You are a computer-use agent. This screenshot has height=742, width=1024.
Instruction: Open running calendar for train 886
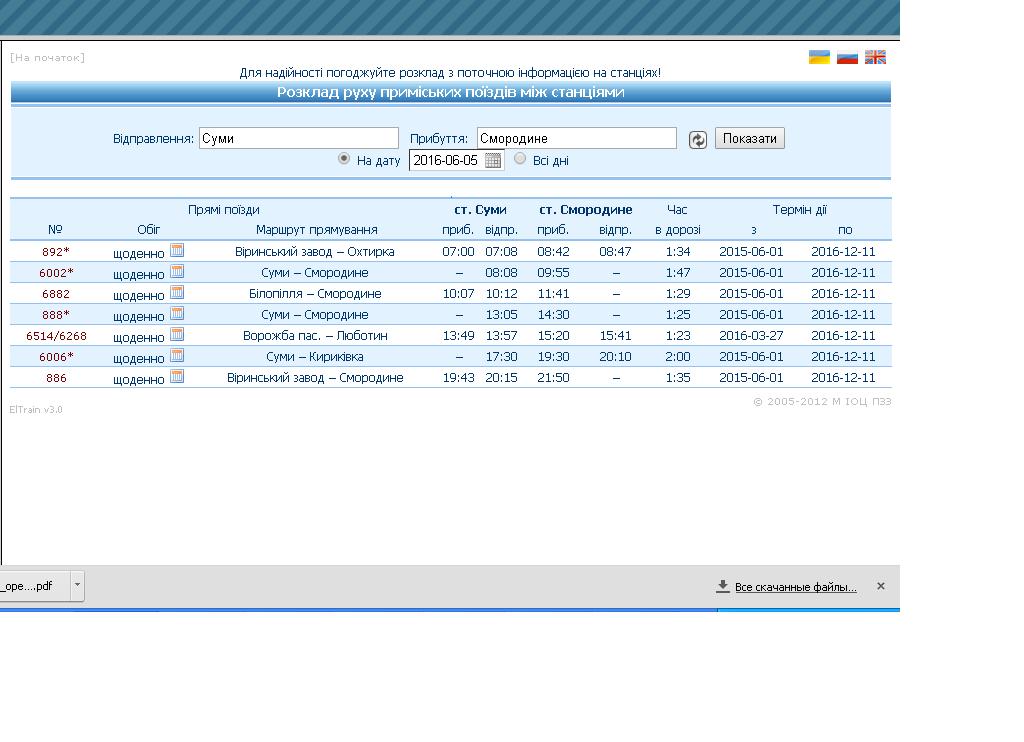(x=177, y=376)
